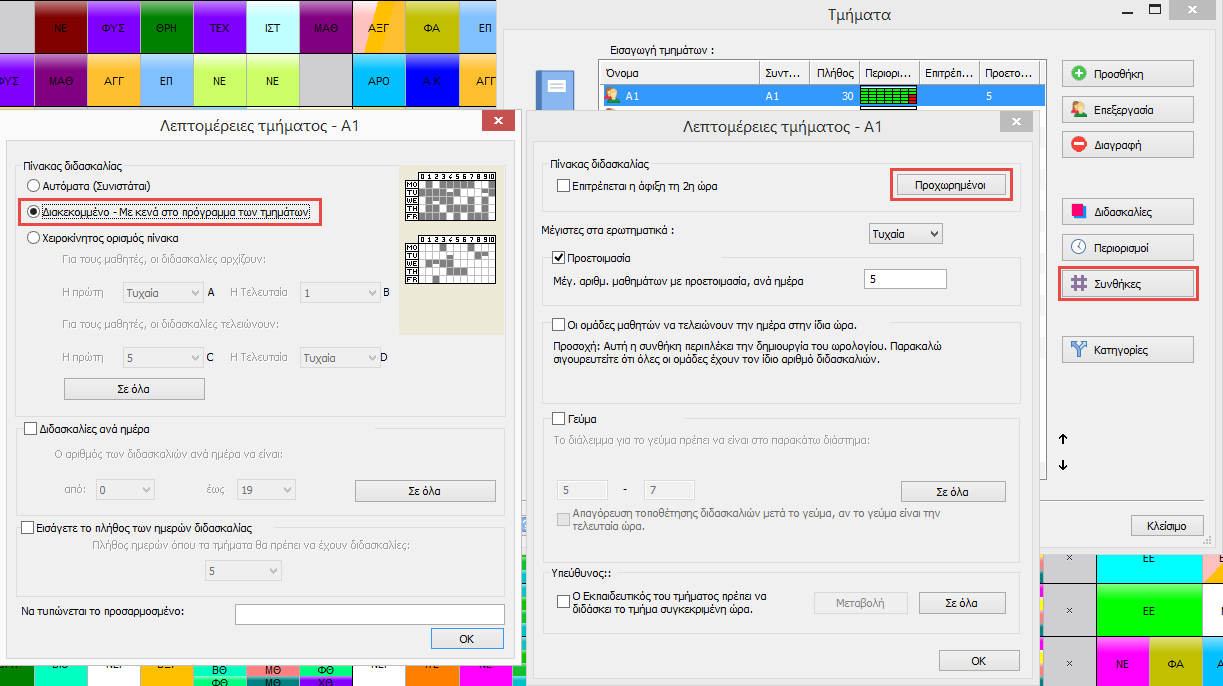The width and height of the screenshot is (1223, 686).
Task: Click the Όνομα column header
Action: coord(678,73)
